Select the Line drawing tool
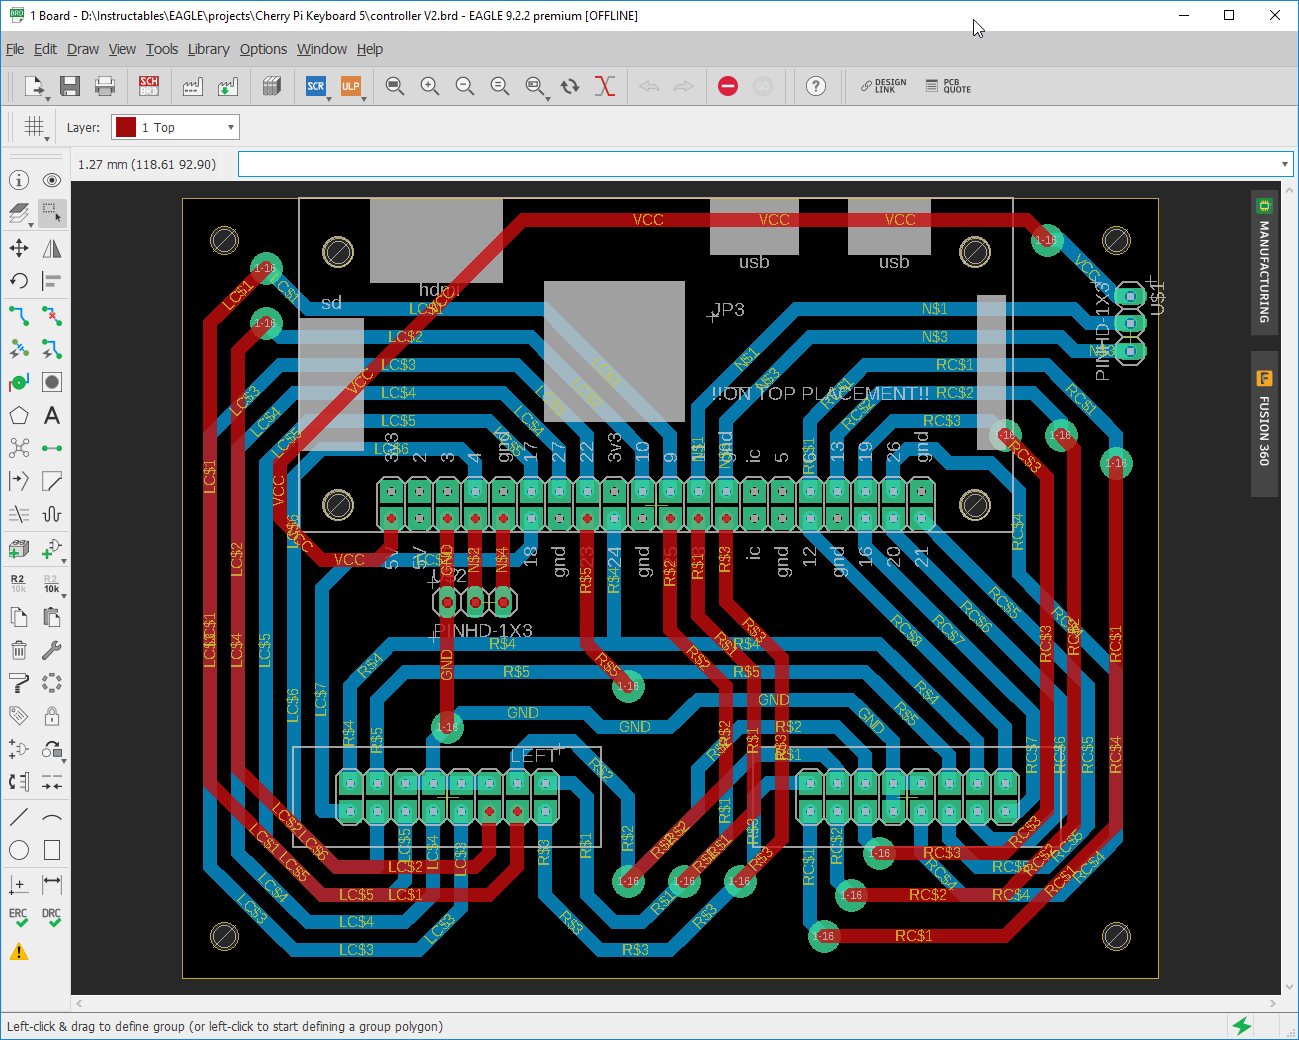The image size is (1299, 1040). pyautogui.click(x=19, y=817)
